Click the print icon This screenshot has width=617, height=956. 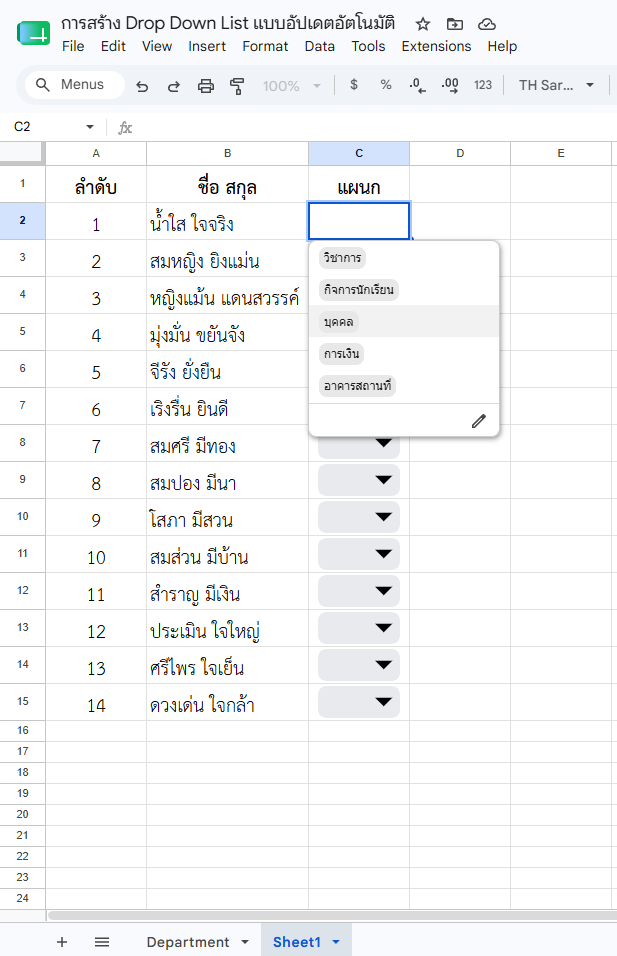point(206,86)
